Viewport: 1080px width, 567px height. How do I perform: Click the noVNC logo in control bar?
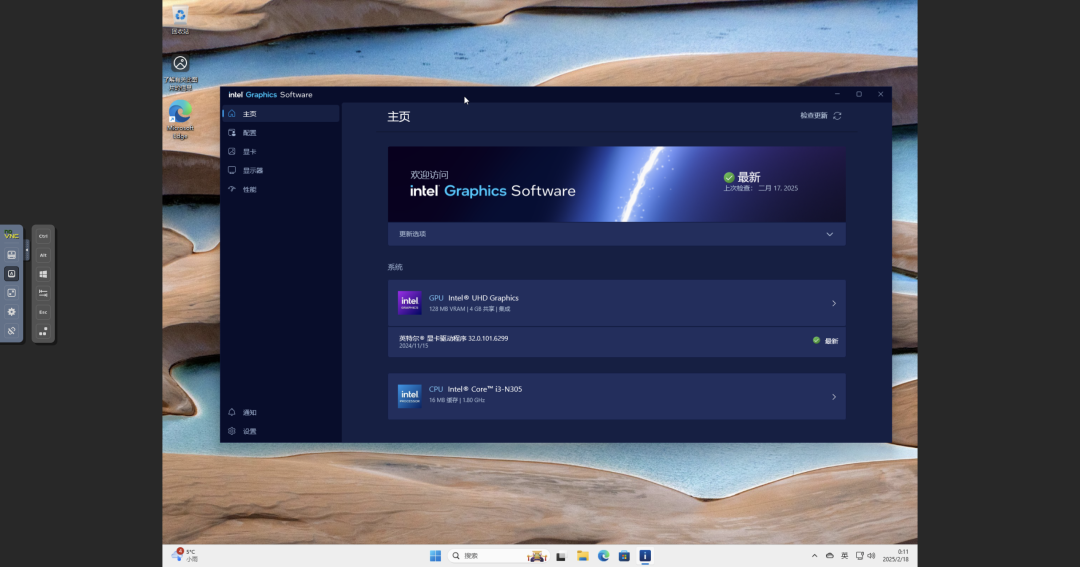[11, 235]
